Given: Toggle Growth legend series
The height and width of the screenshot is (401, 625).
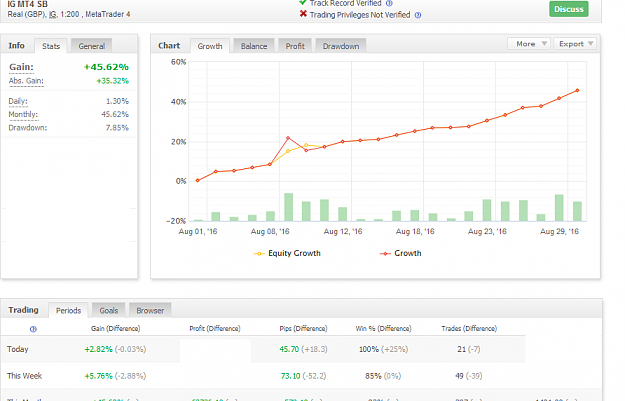Looking at the screenshot, I should click(x=401, y=253).
